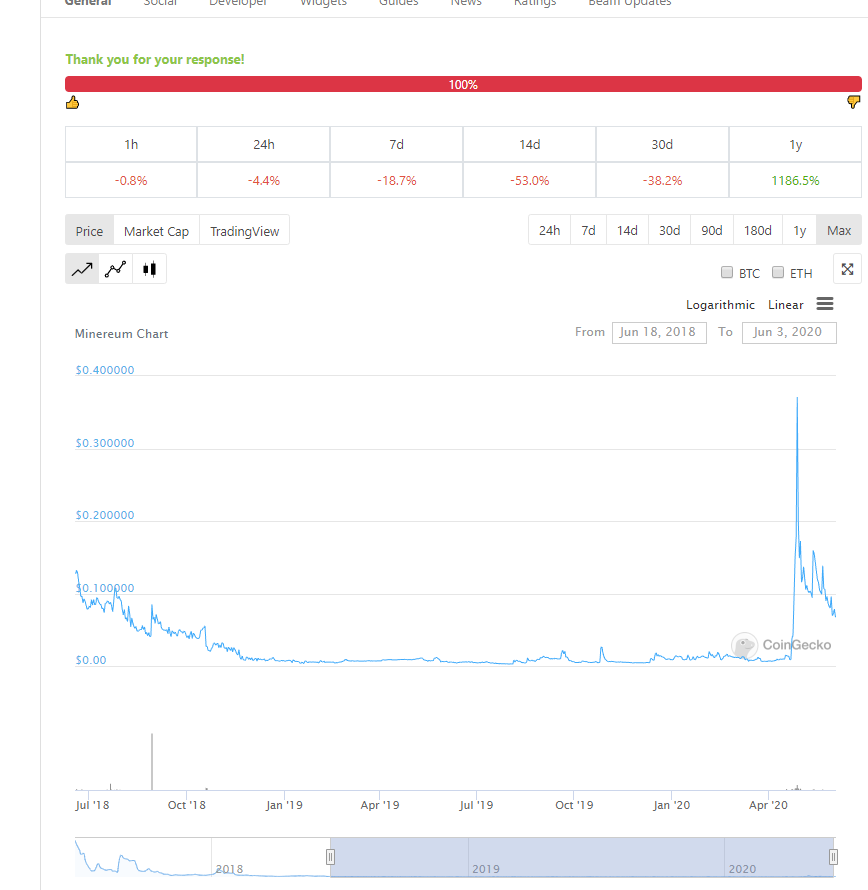Click the Minereum Chart title
Viewport: 868px width, 890px height.
(121, 334)
